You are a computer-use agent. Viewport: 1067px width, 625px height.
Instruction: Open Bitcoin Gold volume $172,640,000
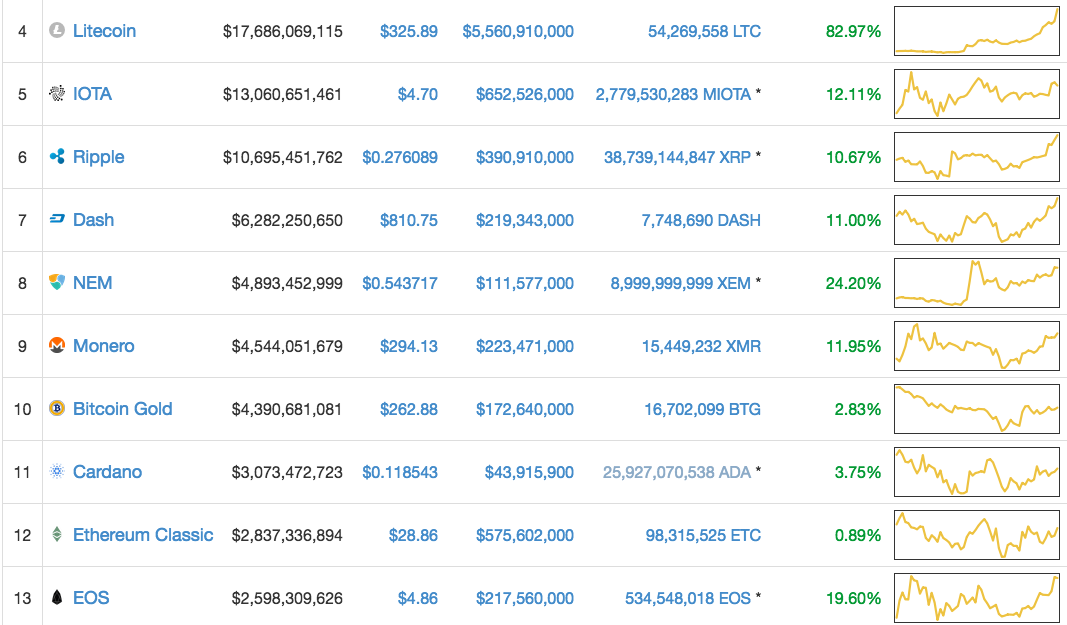[x=525, y=409]
